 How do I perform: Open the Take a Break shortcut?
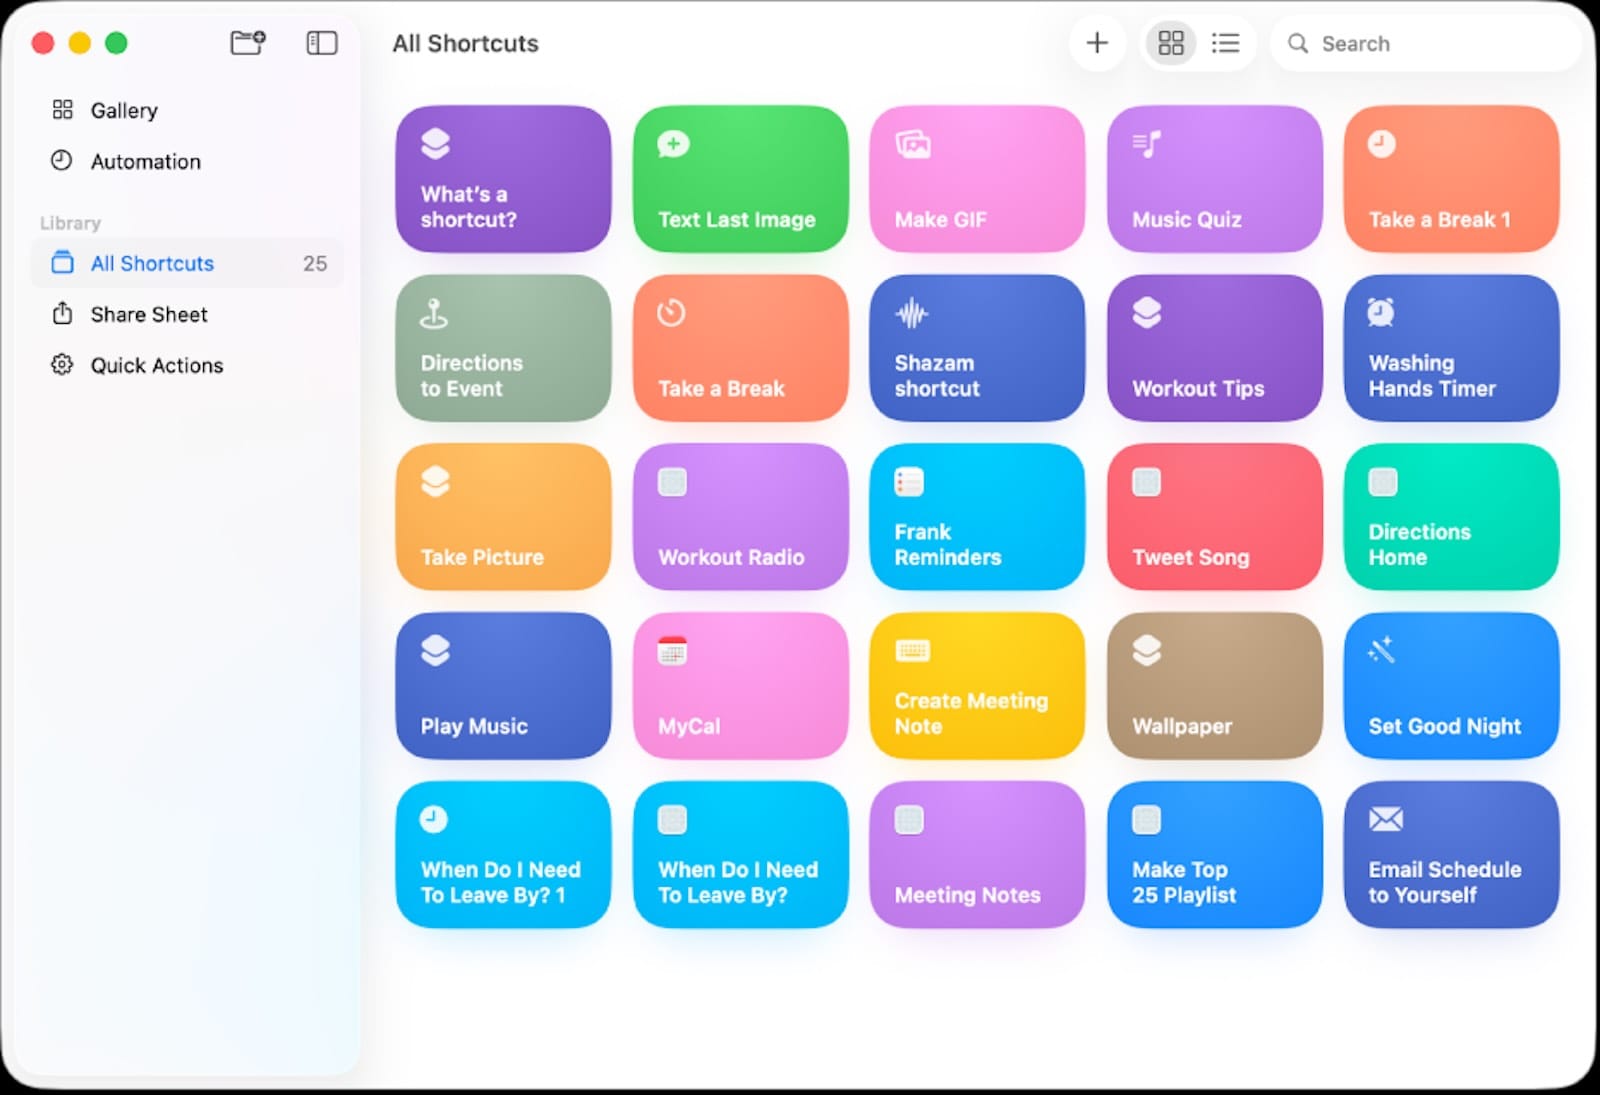tap(740, 348)
